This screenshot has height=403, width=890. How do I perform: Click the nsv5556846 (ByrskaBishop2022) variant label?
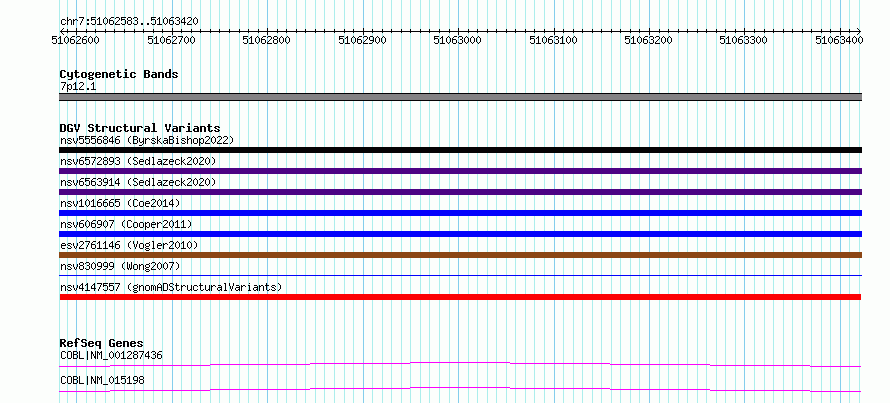pyautogui.click(x=147, y=140)
